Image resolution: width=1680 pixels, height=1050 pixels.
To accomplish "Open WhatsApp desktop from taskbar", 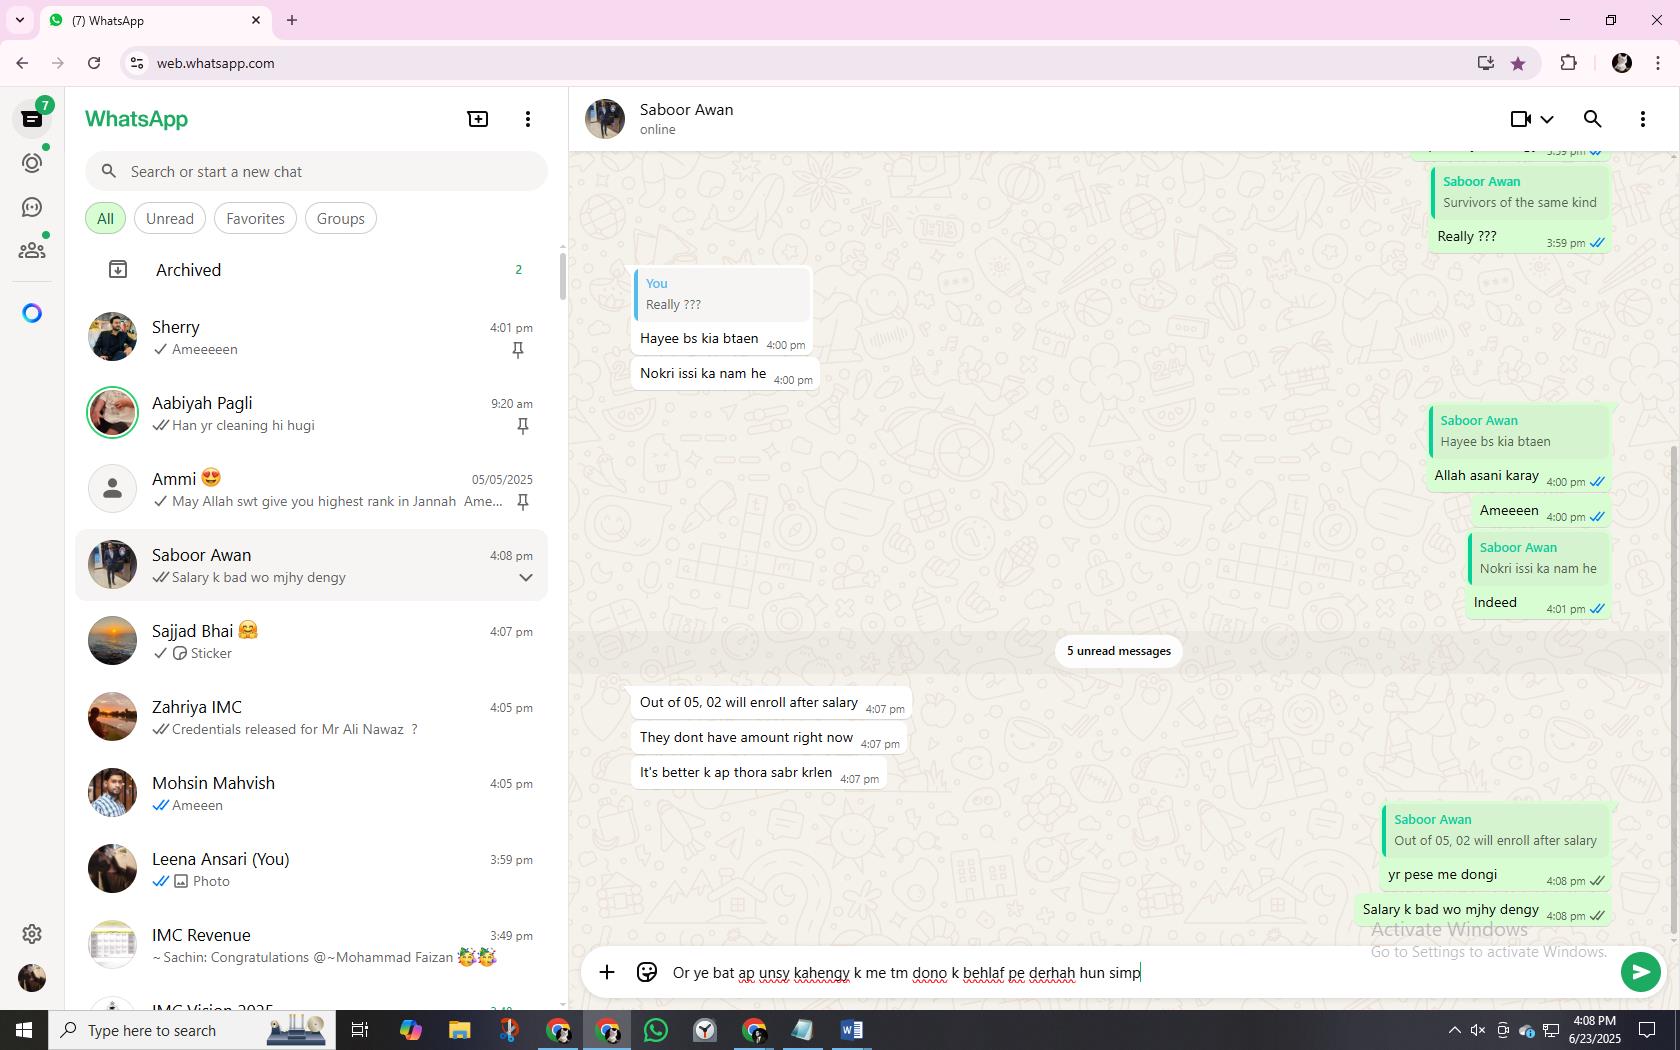I will point(656,1030).
